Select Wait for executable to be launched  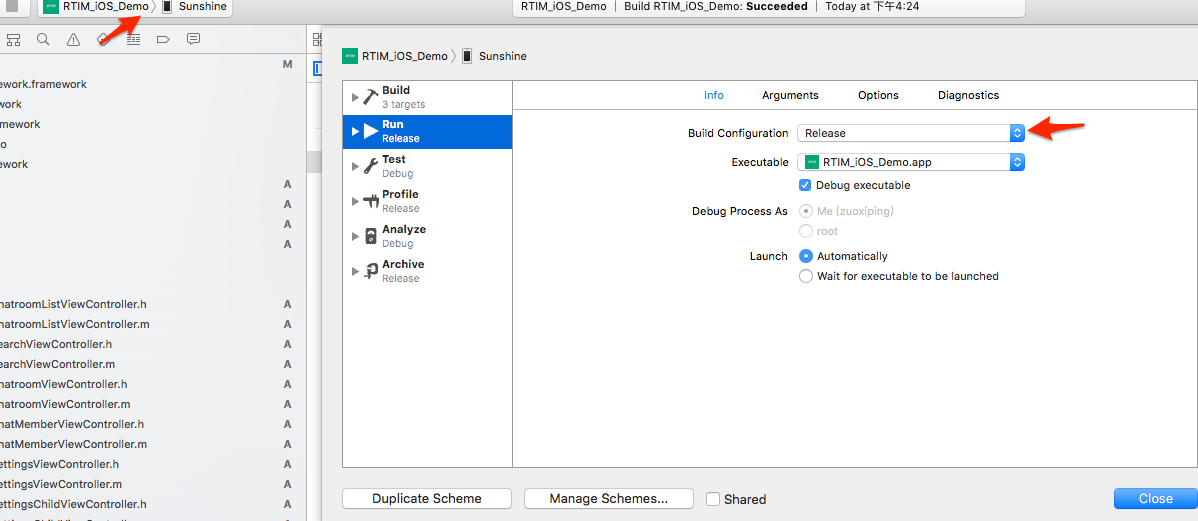click(x=805, y=276)
